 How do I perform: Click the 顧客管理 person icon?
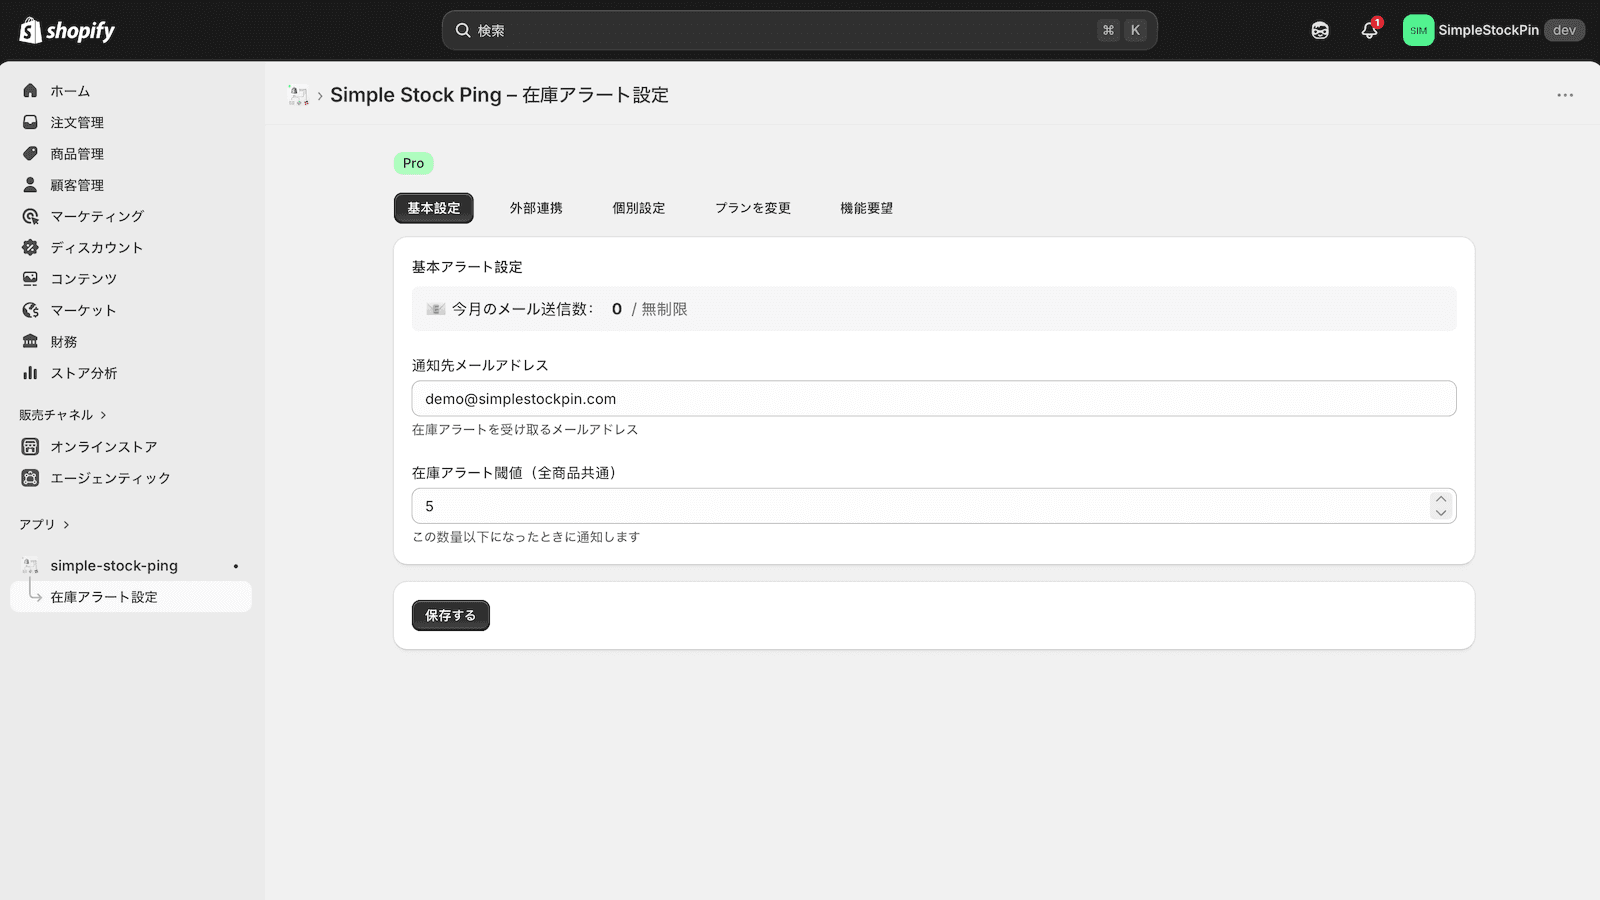tap(30, 185)
